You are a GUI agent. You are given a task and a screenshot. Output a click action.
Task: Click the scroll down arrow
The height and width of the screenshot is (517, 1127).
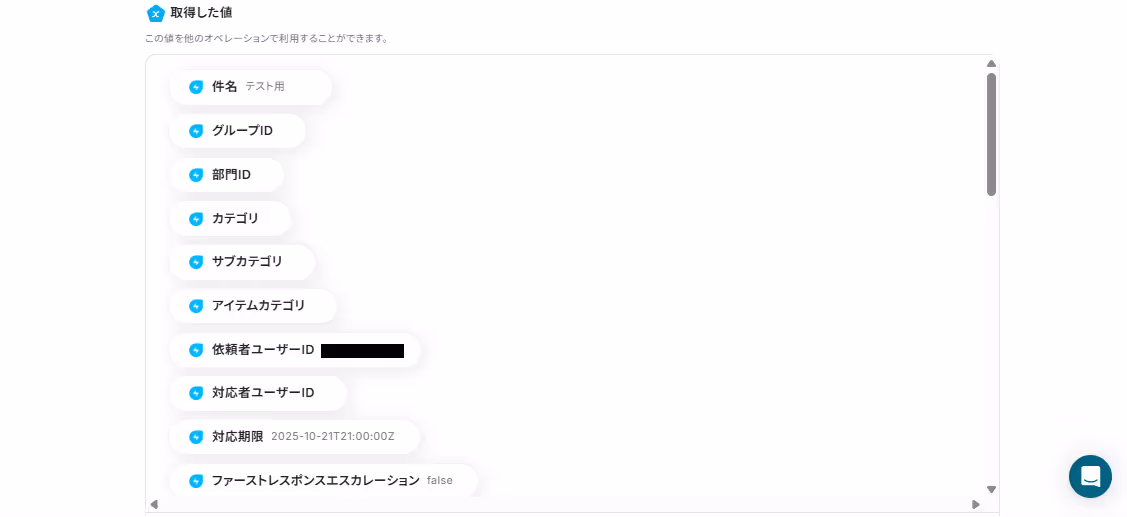[x=991, y=490]
